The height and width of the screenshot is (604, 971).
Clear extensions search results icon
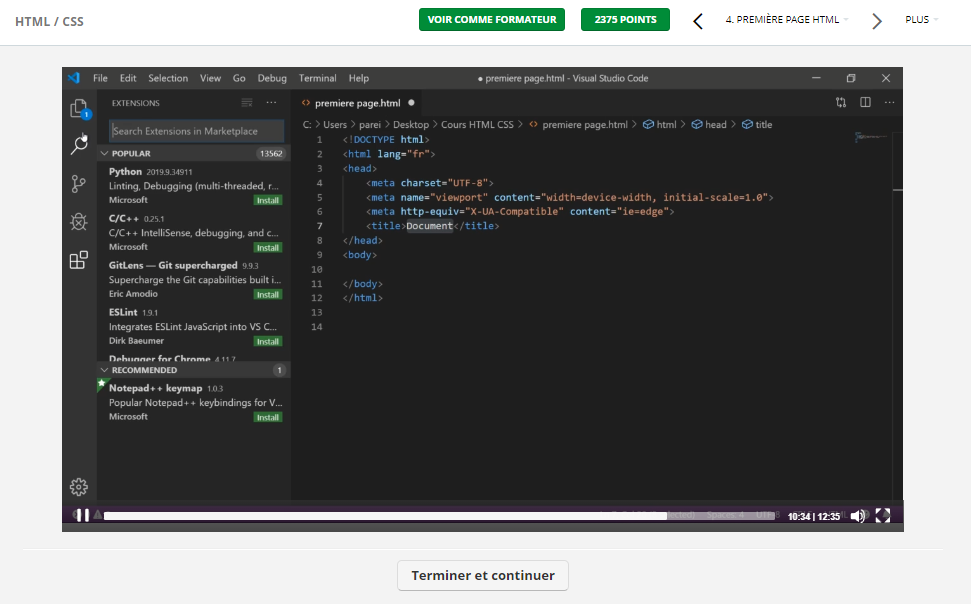246,103
